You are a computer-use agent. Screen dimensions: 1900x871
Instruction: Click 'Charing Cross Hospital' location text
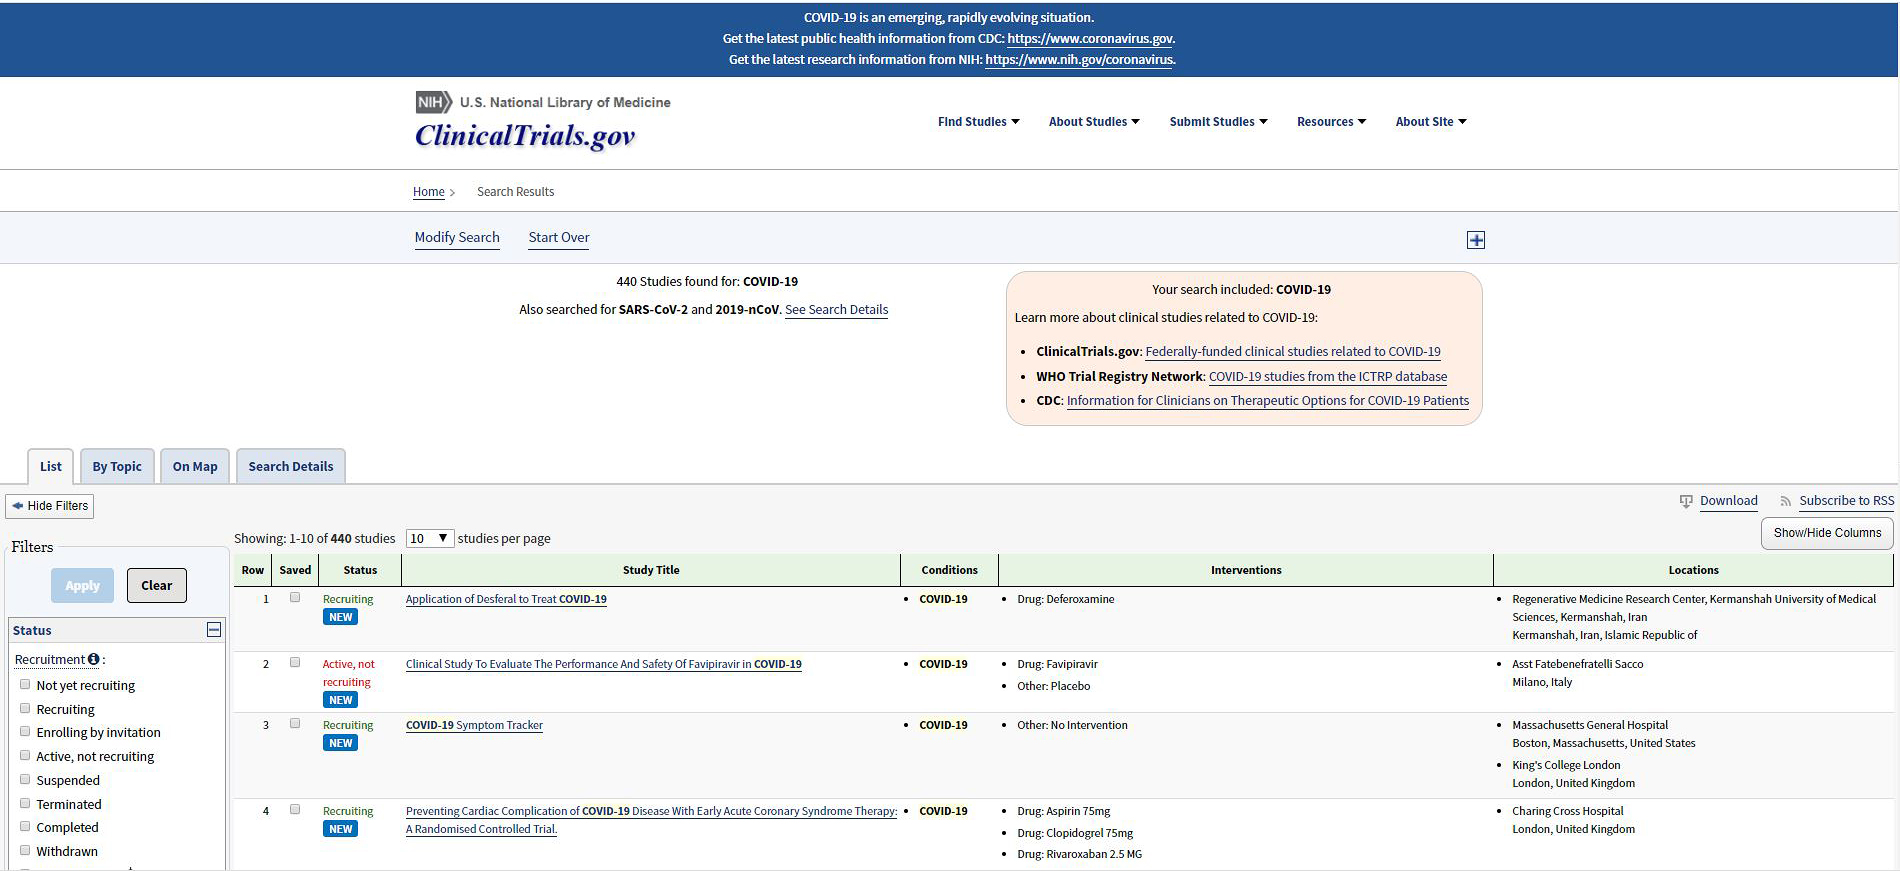coord(1568,811)
